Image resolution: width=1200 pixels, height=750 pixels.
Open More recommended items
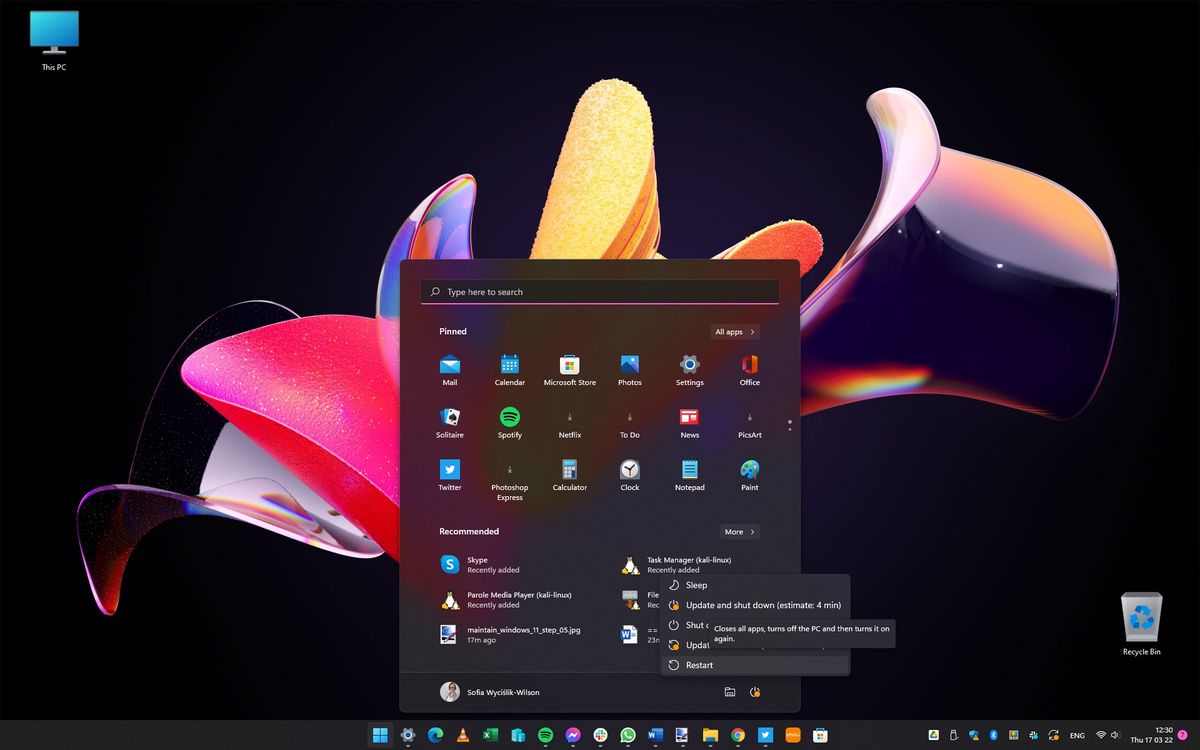pos(739,531)
